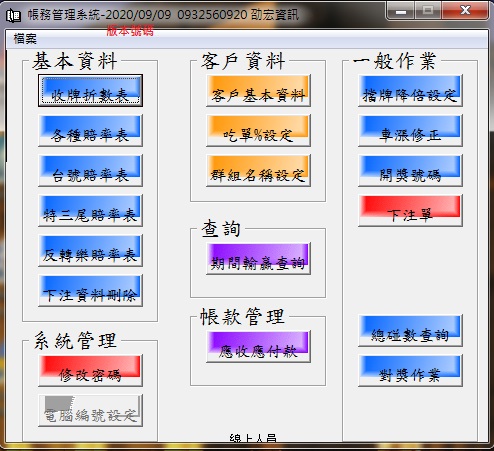This screenshot has width=494, height=451.
Task: Open 車漲修正 button
Action: point(410,131)
